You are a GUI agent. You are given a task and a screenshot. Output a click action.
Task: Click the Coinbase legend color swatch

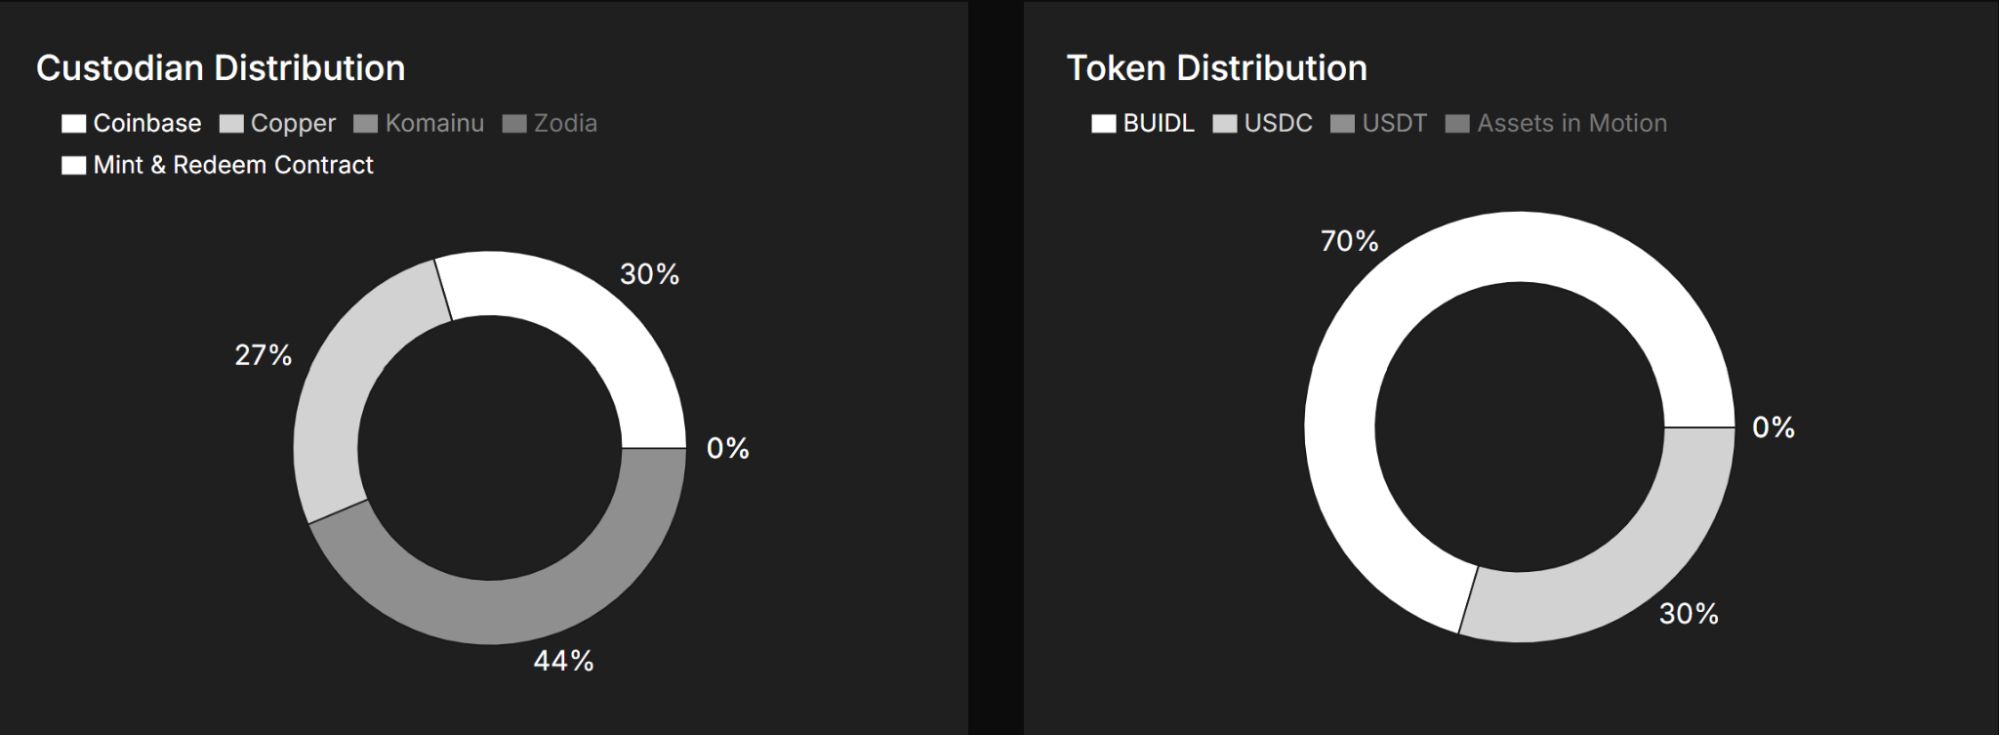[73, 123]
